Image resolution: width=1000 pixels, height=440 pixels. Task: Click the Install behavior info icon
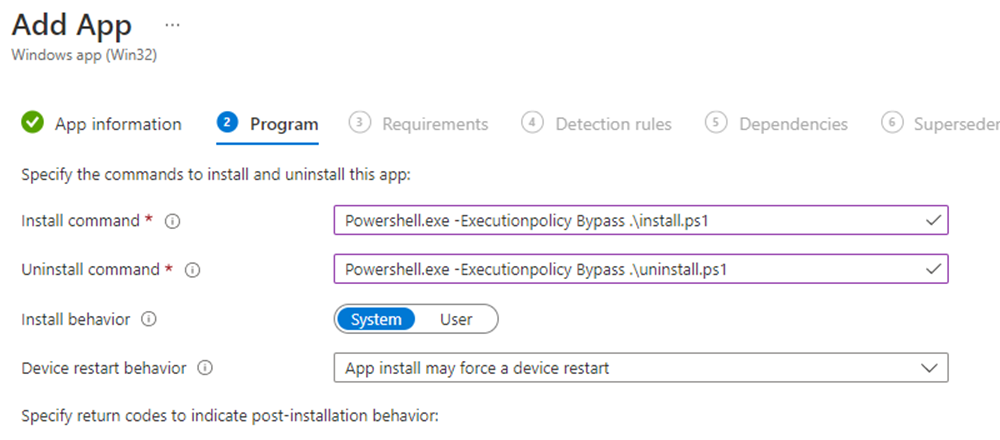(150, 320)
